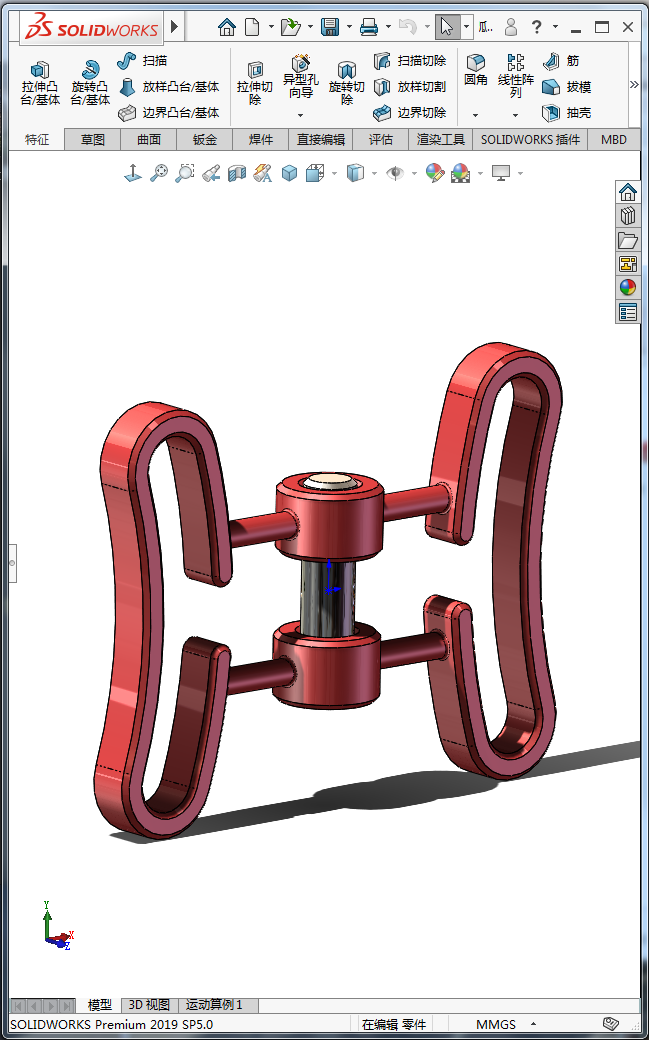
Task: Choose Lofted Cut (放样切割)
Action: [x=409, y=87]
